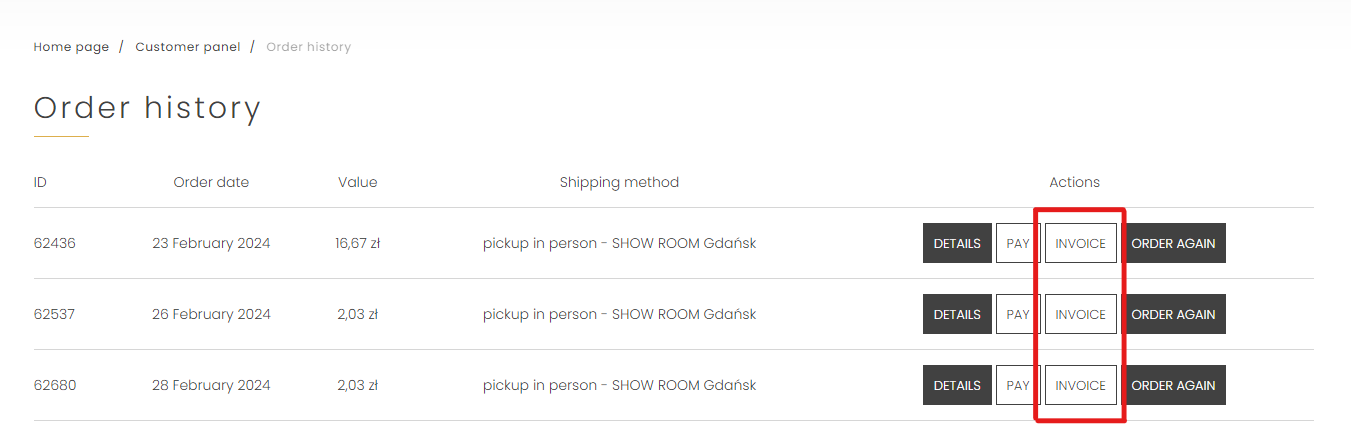Order again for order 62436
This screenshot has height=427, width=1351.
pos(1174,243)
